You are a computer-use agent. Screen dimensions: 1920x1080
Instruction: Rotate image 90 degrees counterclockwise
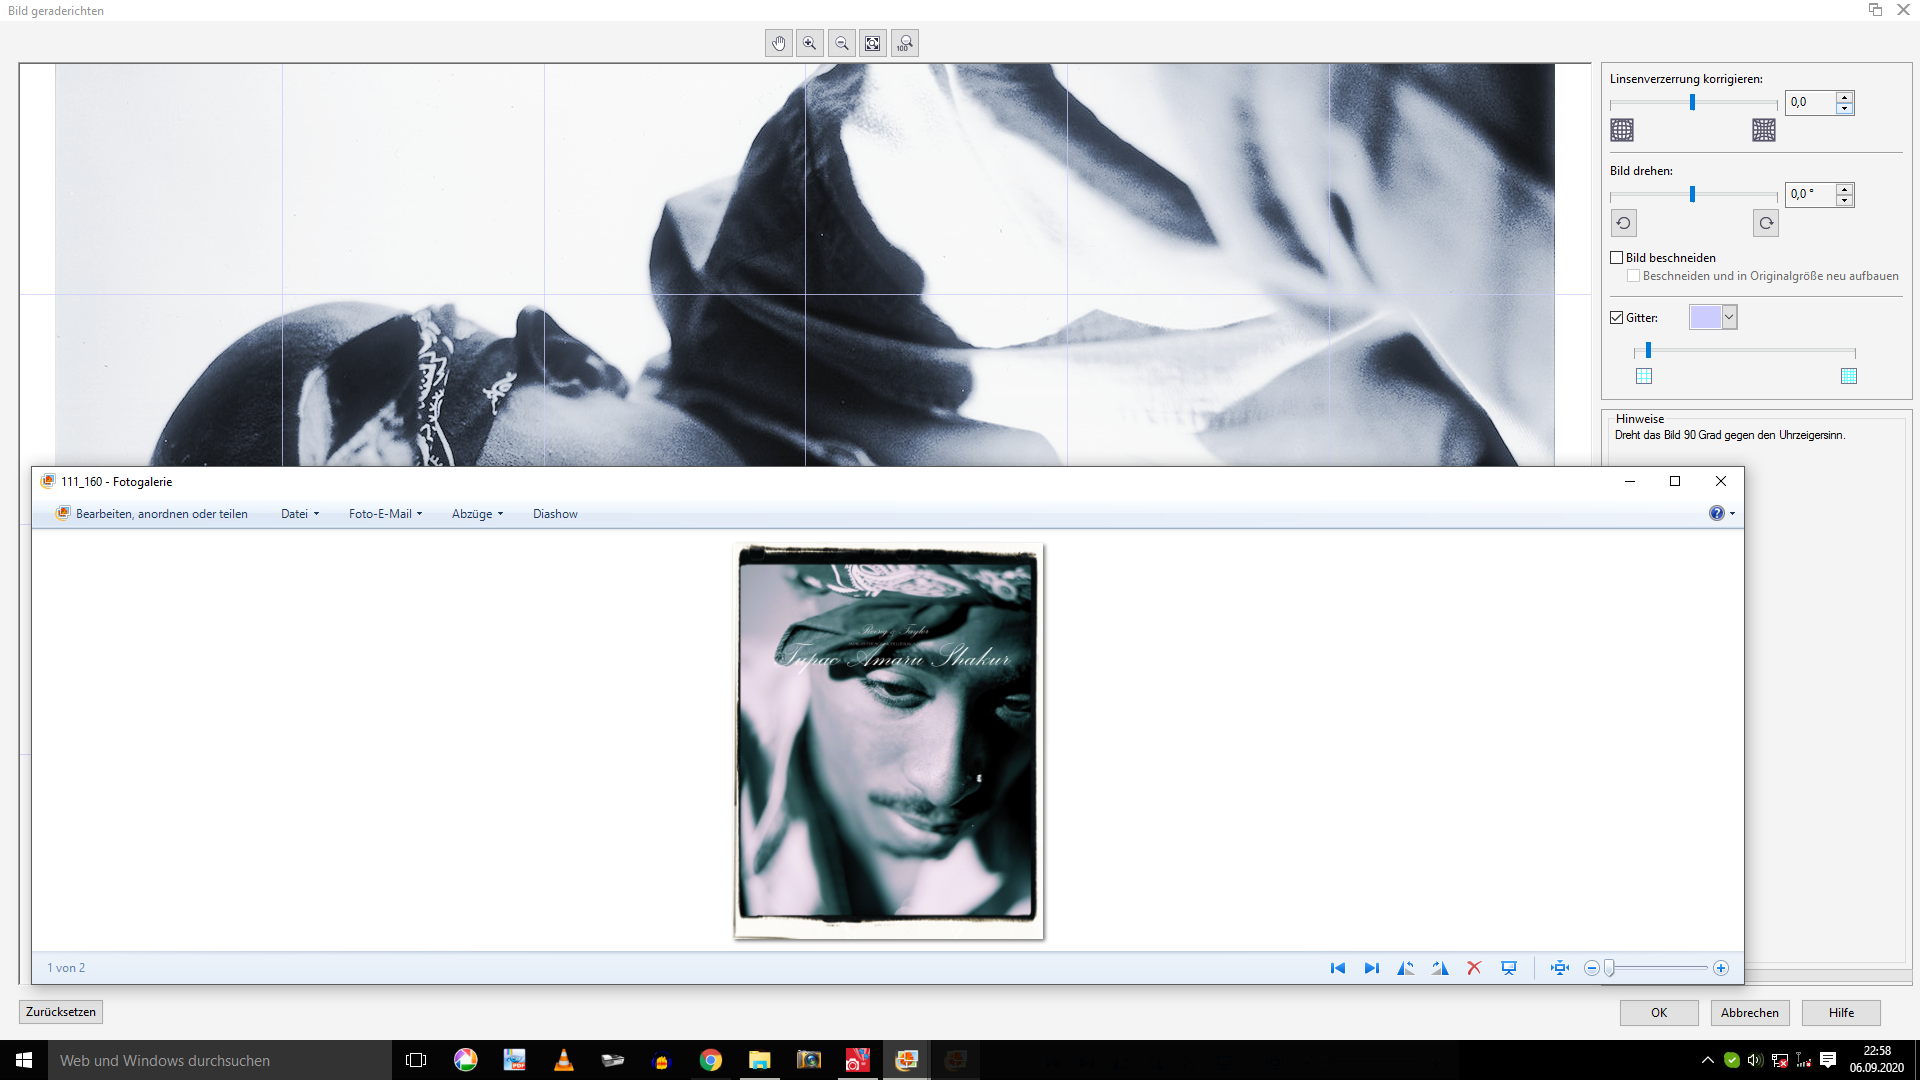pyautogui.click(x=1624, y=223)
